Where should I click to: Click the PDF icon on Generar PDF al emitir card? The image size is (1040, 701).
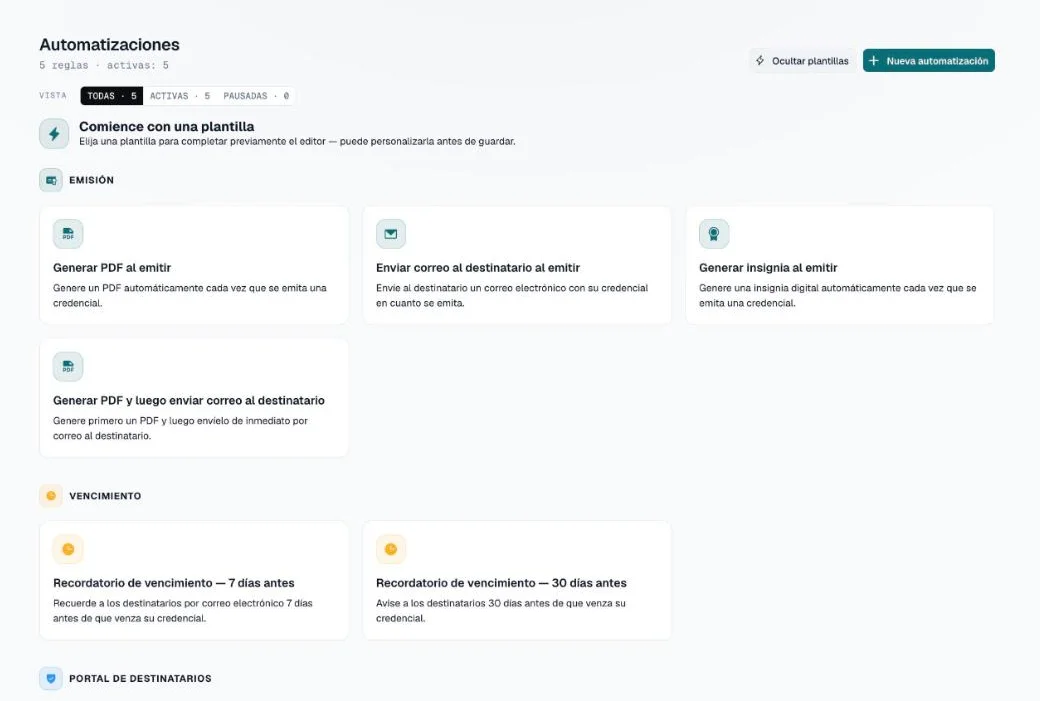pos(68,234)
